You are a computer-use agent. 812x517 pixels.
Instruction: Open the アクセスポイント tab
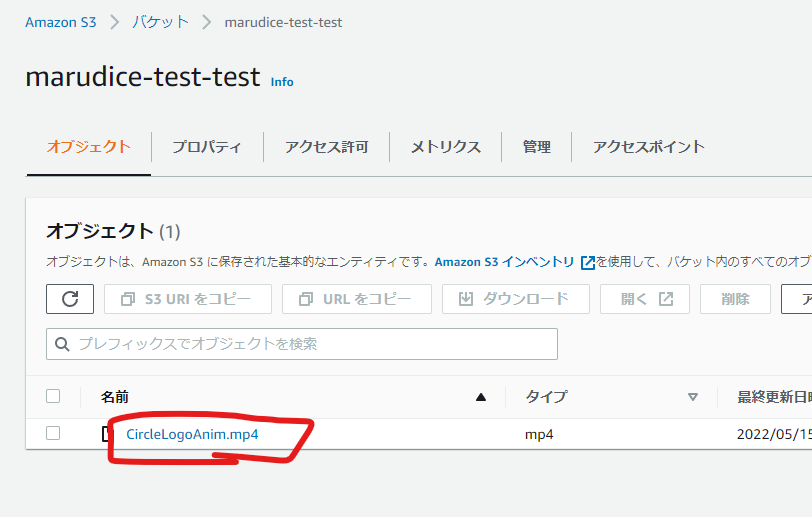coord(649,147)
